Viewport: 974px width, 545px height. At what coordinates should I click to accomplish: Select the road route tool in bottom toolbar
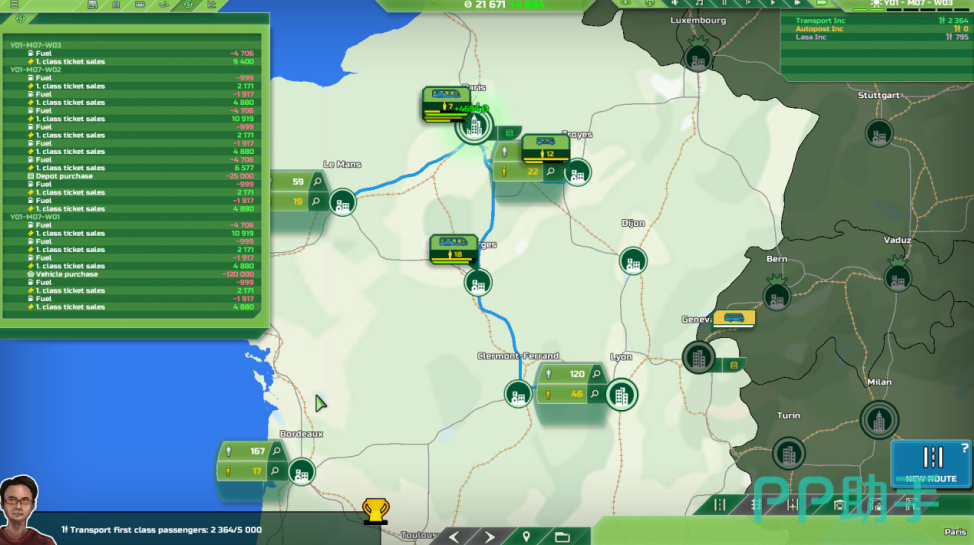click(x=720, y=505)
